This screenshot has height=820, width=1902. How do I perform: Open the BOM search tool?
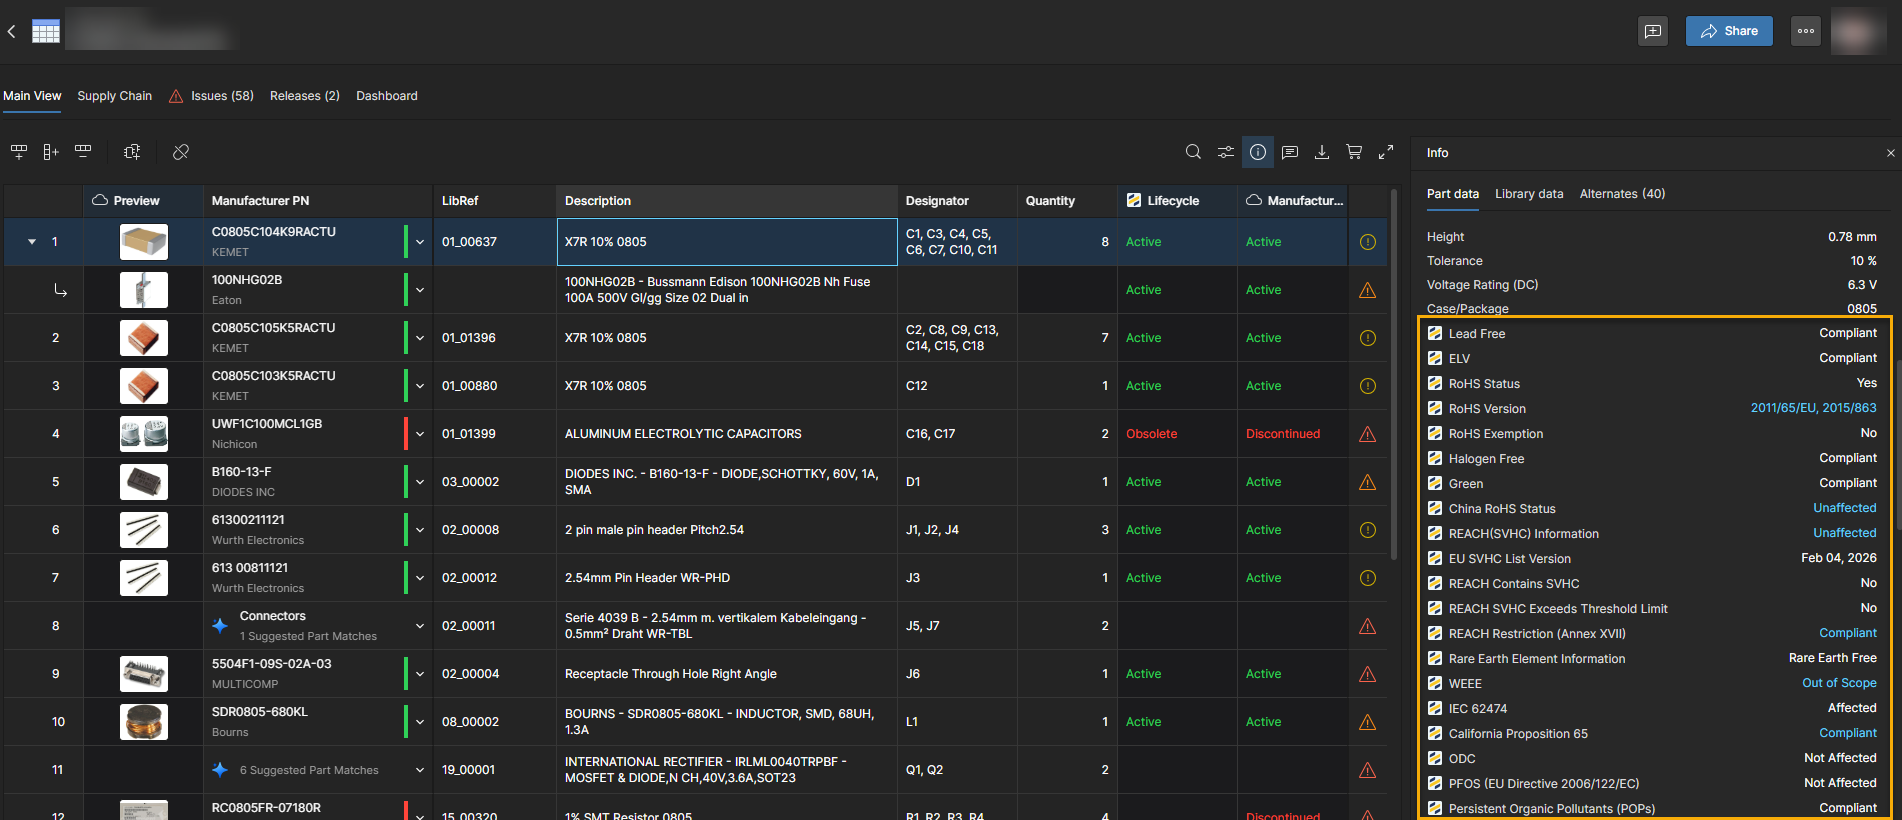pos(1193,152)
